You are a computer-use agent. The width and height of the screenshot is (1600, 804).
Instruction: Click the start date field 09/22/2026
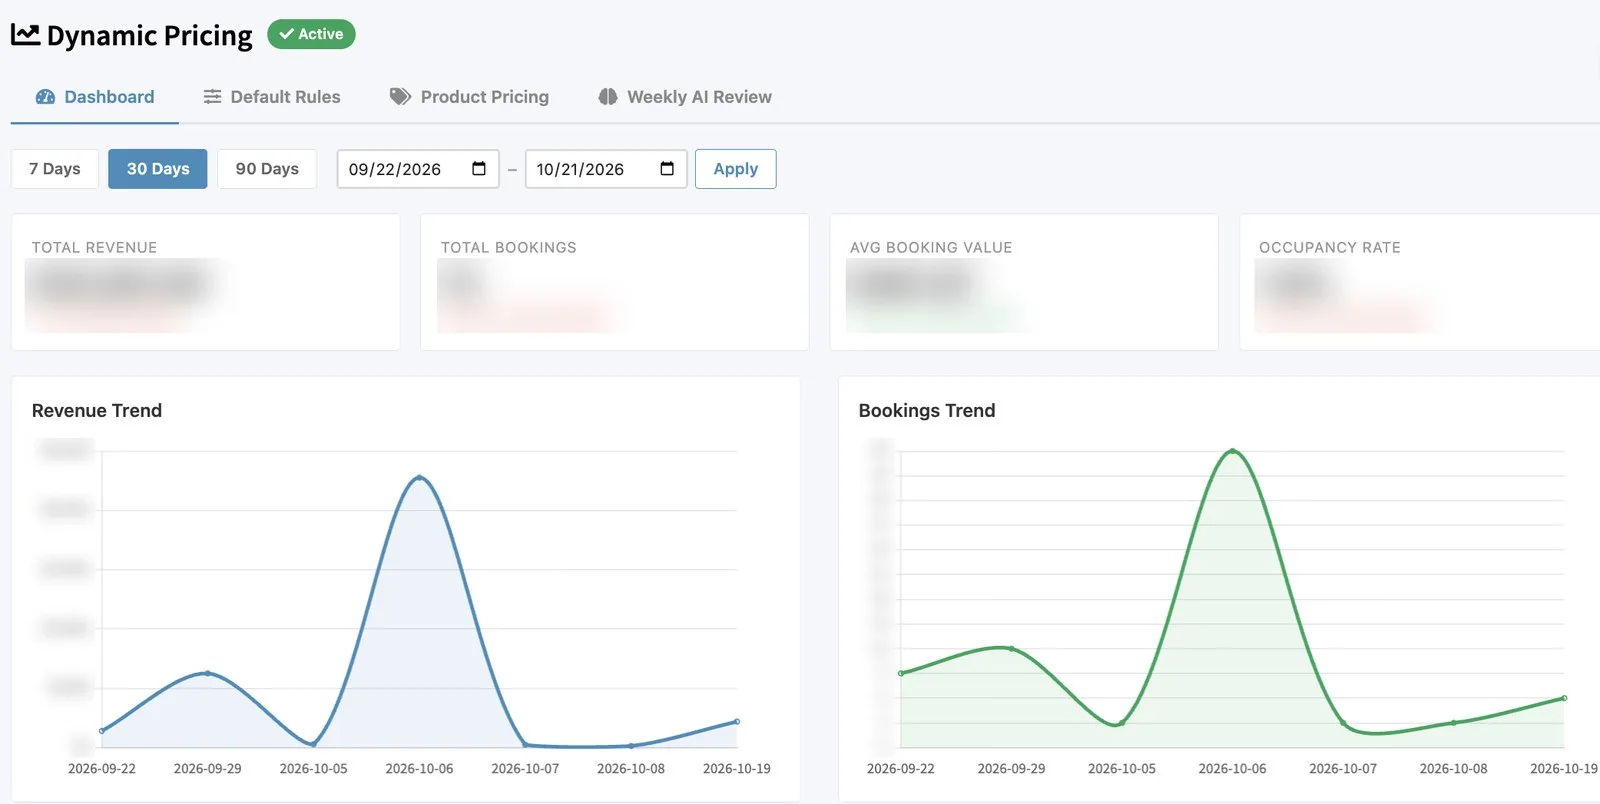[x=418, y=169]
